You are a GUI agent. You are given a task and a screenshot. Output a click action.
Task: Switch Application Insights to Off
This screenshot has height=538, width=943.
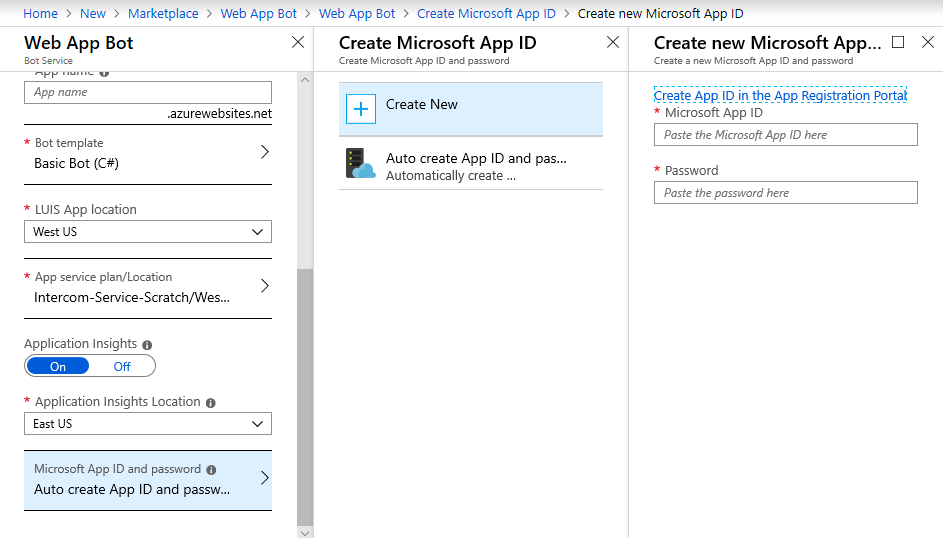(122, 366)
